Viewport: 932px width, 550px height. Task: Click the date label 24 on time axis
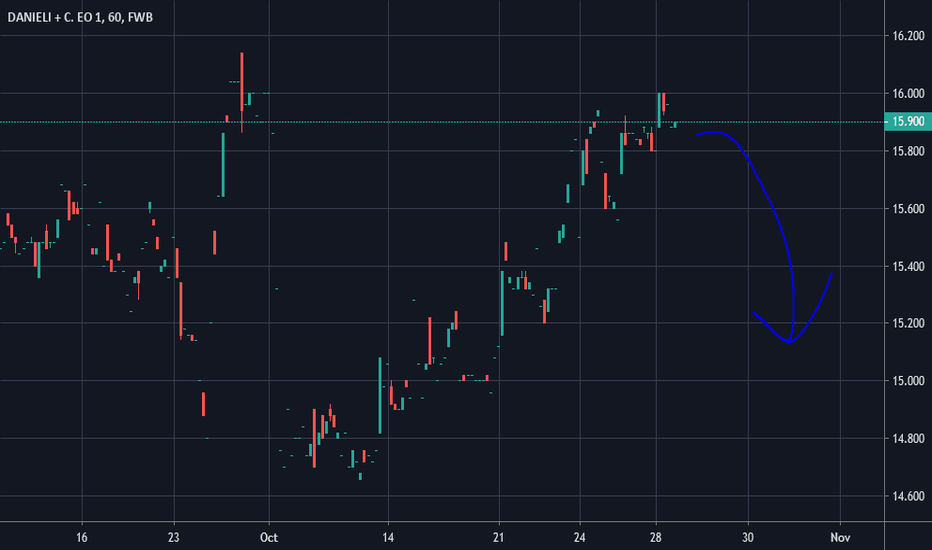point(580,538)
